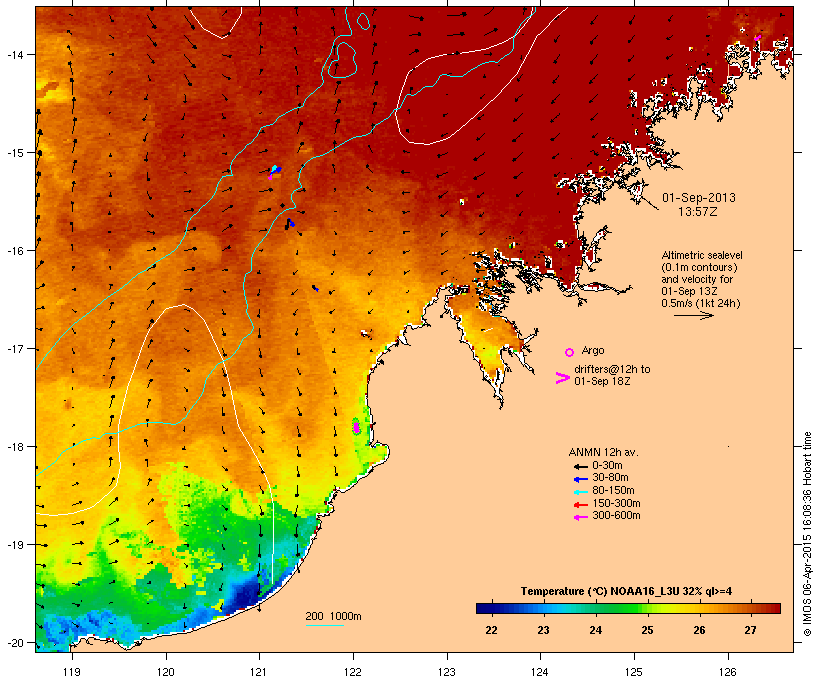Click the 0.5m/s velocity scale arrow
Image resolution: width=820 pixels, height=680 pixels.
click(x=693, y=315)
